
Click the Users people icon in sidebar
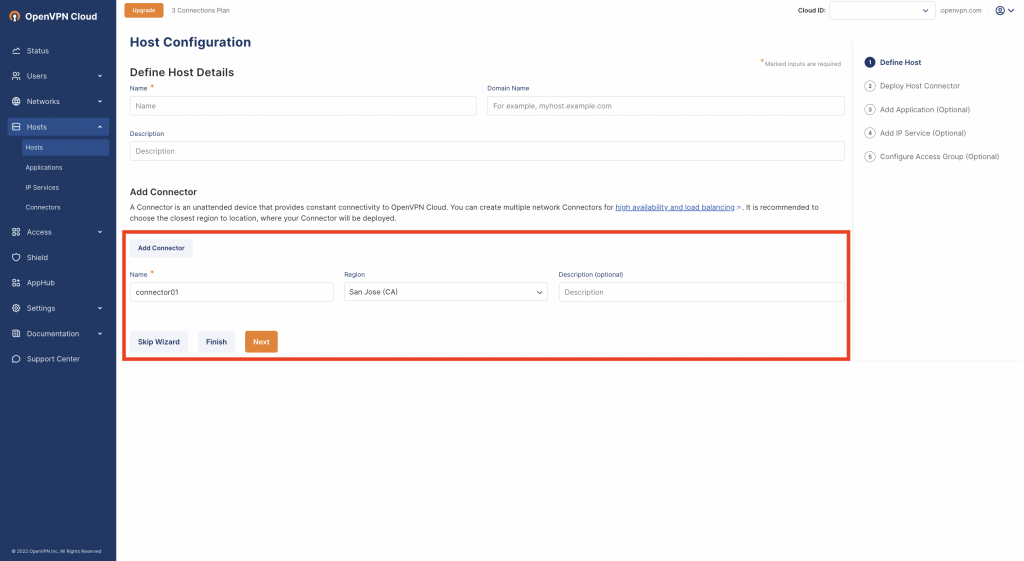(x=16, y=76)
